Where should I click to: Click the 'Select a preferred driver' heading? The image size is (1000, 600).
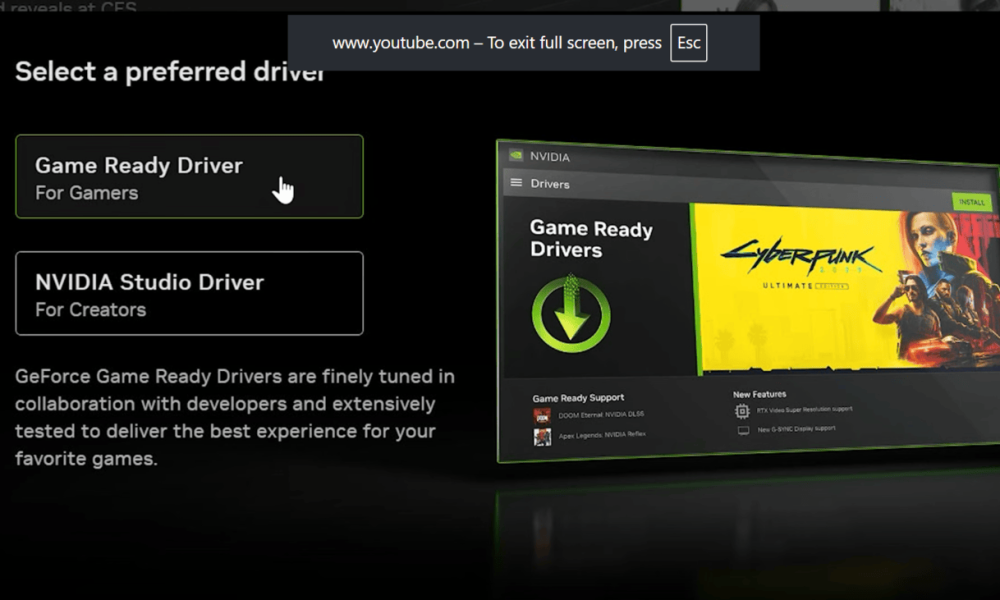[170, 71]
